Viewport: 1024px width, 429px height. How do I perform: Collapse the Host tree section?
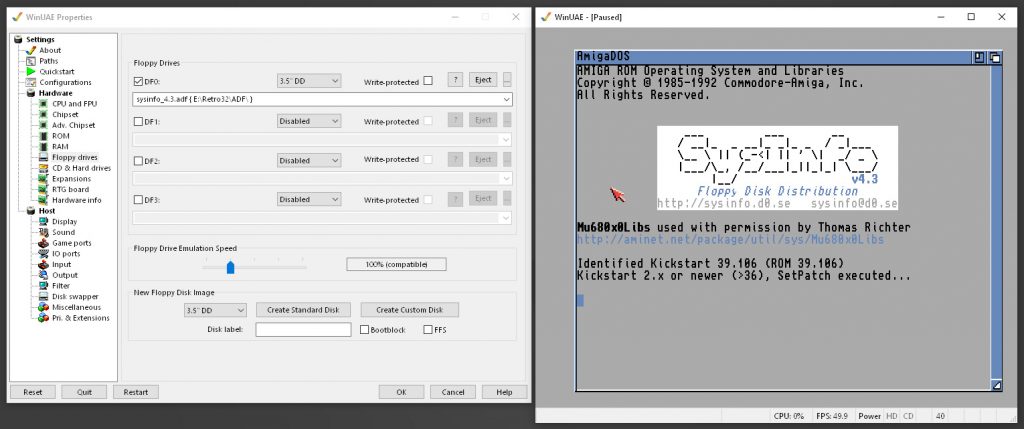(32, 211)
